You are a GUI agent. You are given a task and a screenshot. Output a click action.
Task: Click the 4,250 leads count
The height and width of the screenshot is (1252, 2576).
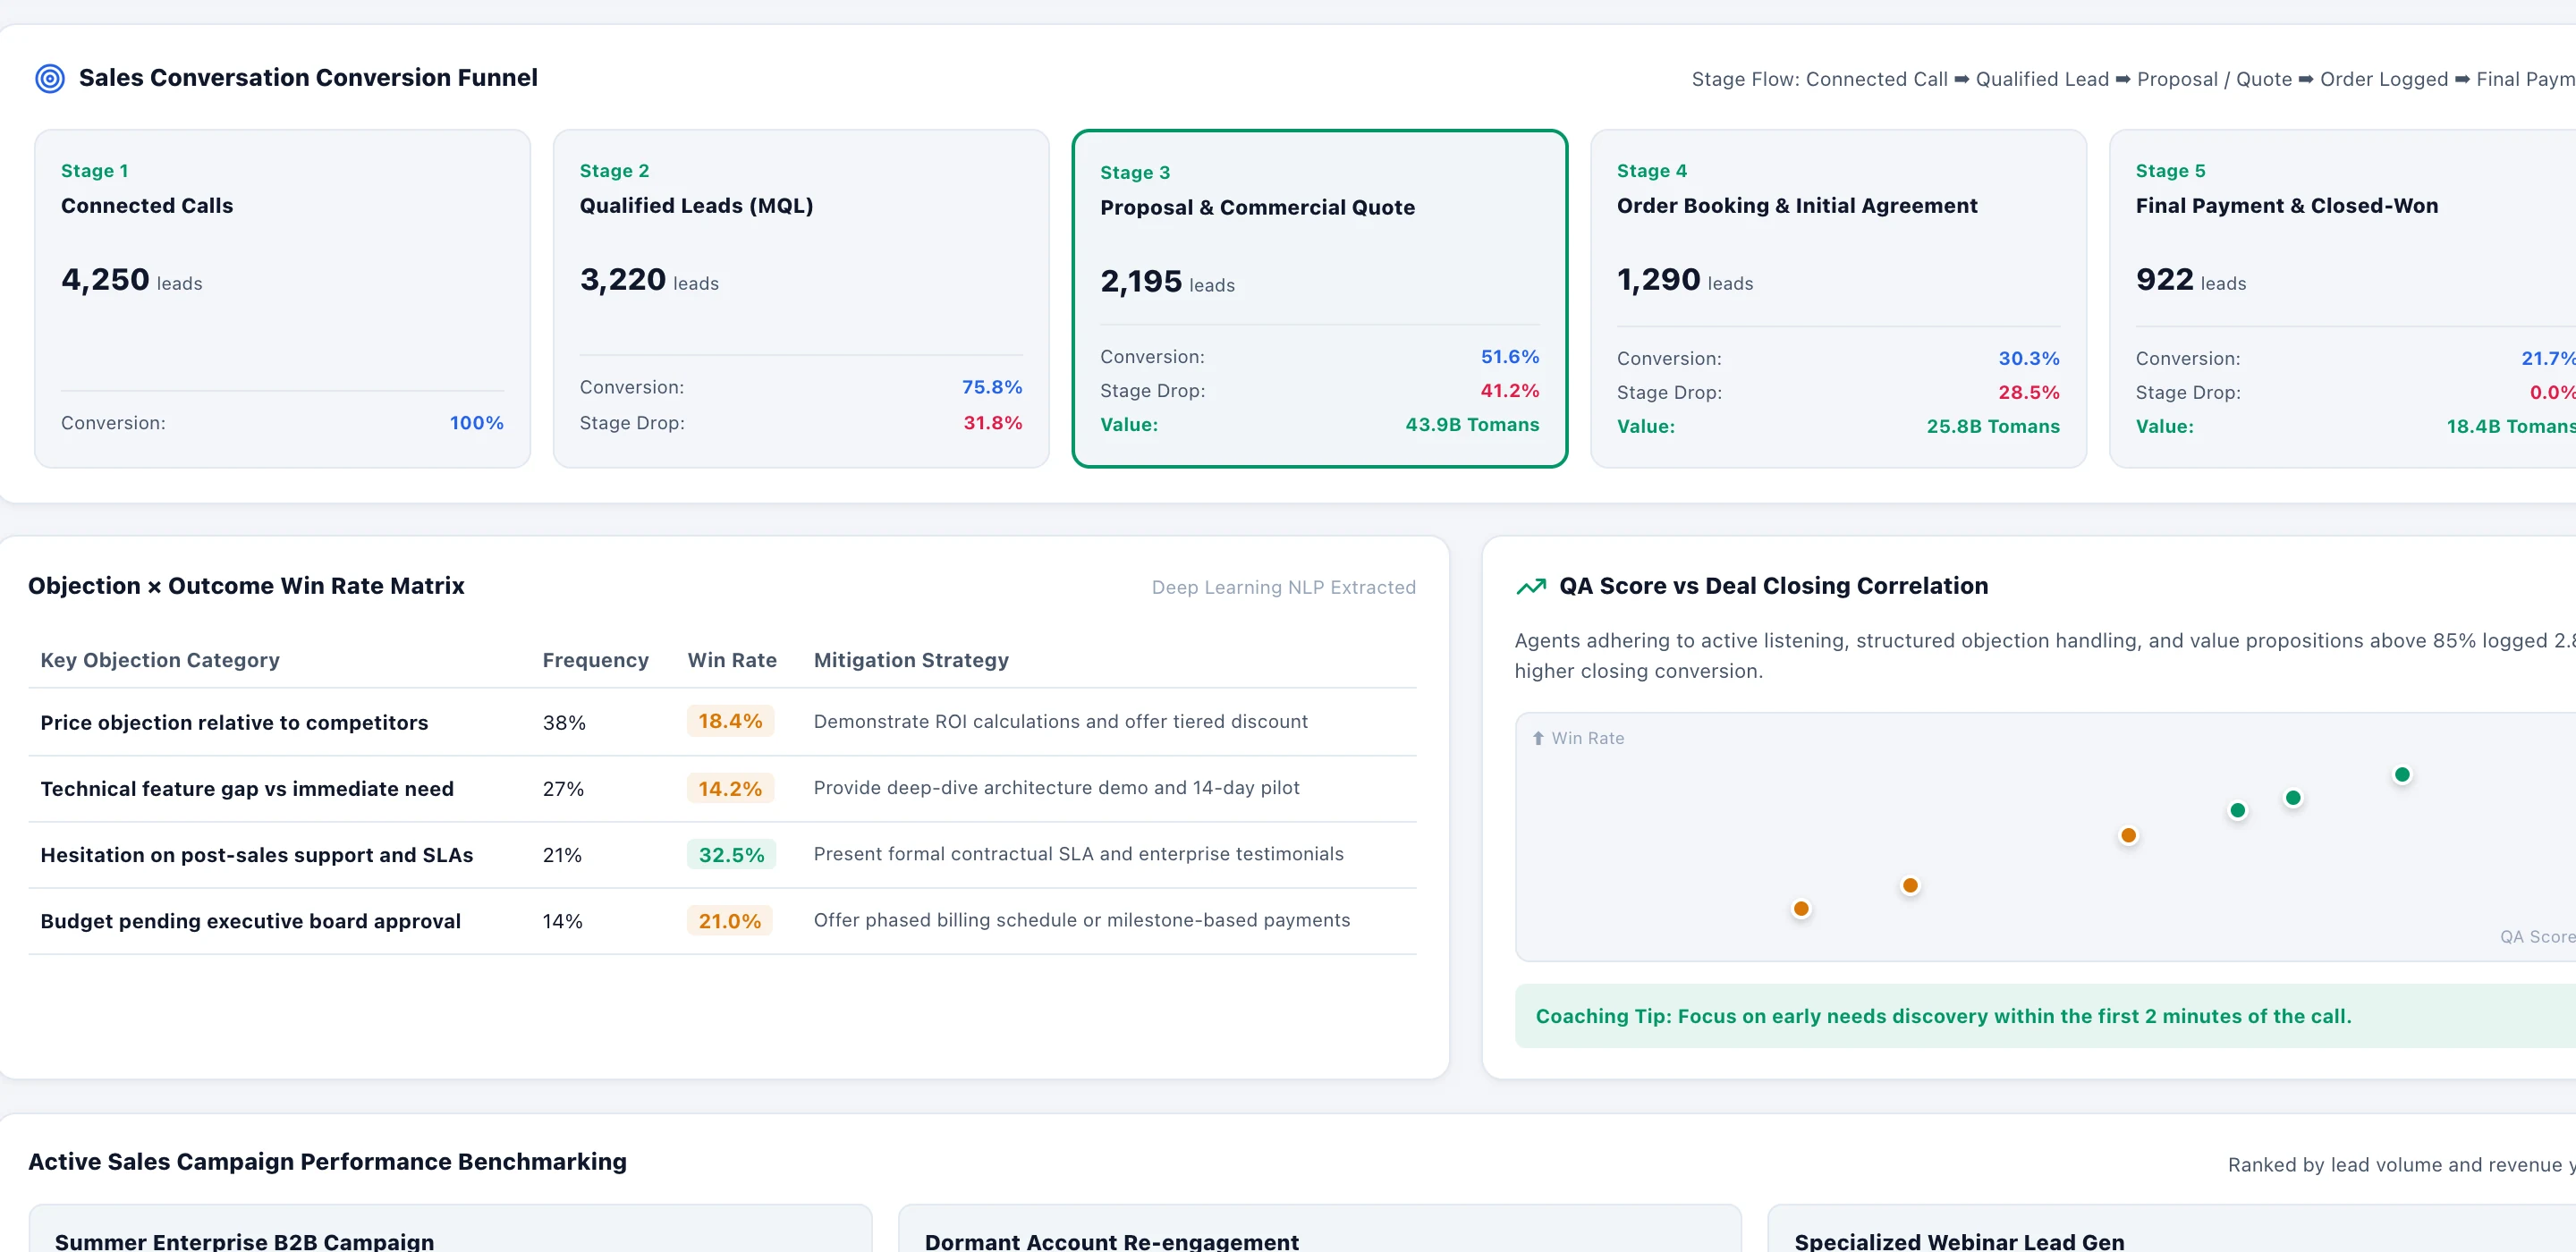click(x=132, y=280)
